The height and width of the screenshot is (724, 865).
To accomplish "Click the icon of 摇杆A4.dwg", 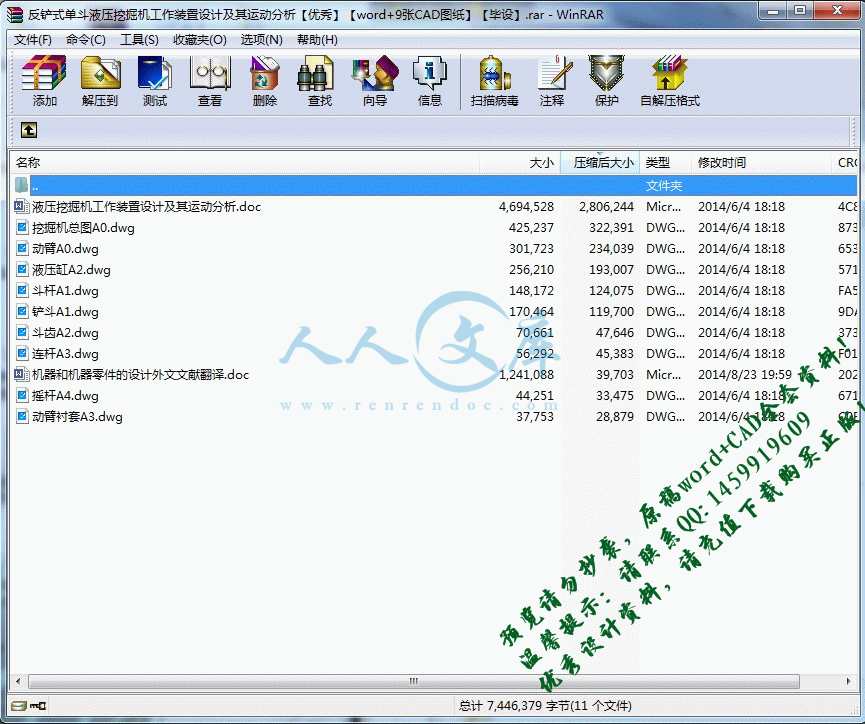I will pyautogui.click(x=22, y=396).
